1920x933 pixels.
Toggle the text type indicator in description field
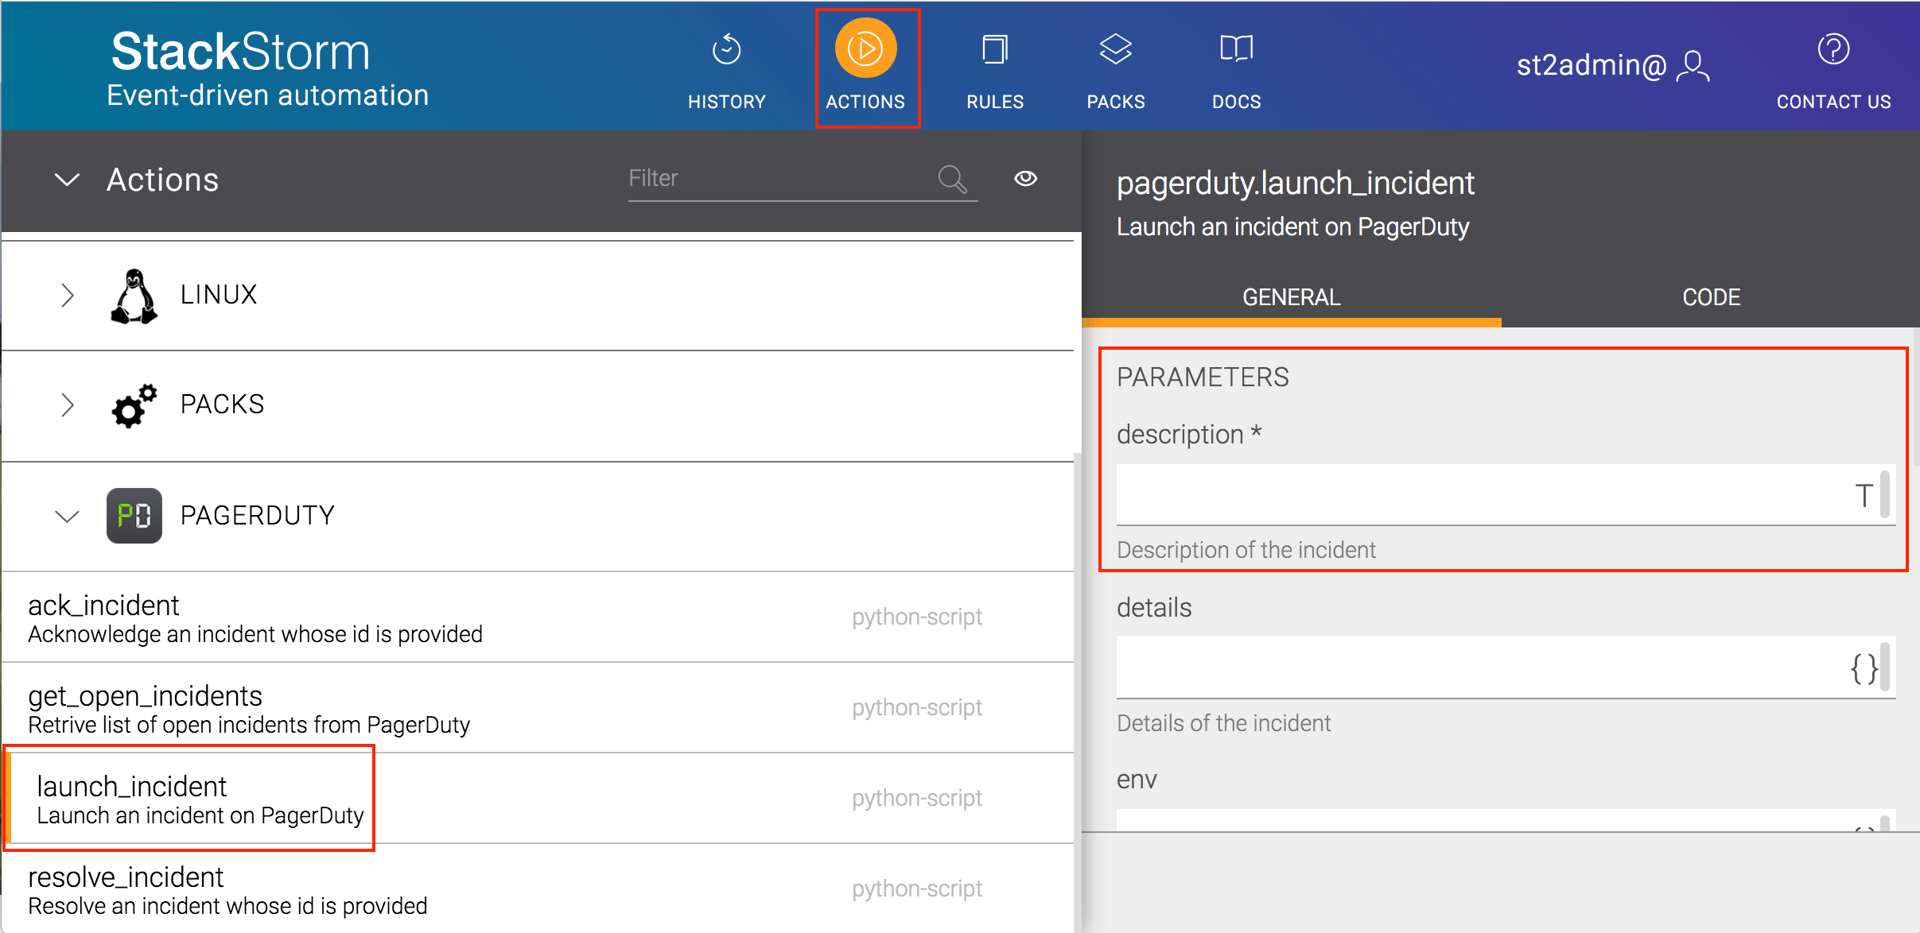[1863, 496]
